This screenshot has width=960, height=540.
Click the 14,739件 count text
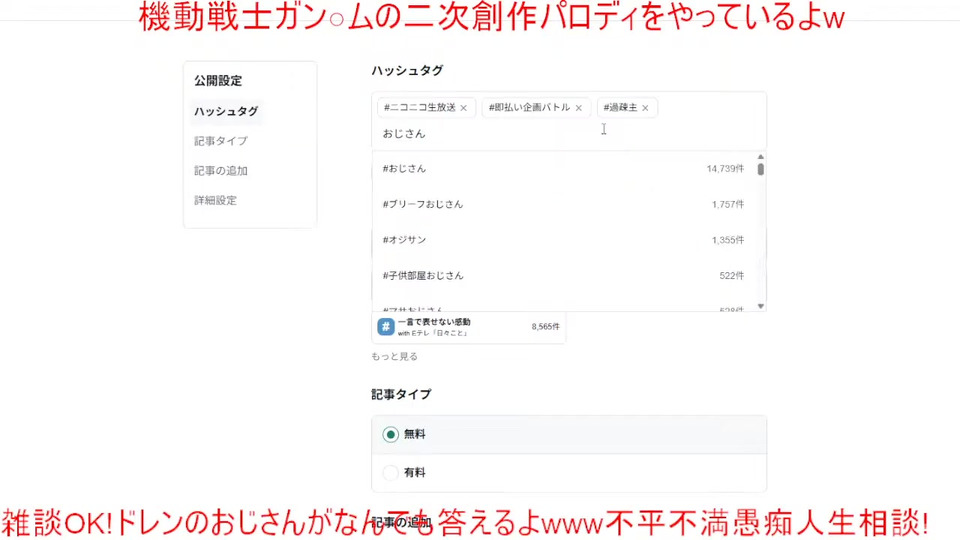(x=726, y=168)
